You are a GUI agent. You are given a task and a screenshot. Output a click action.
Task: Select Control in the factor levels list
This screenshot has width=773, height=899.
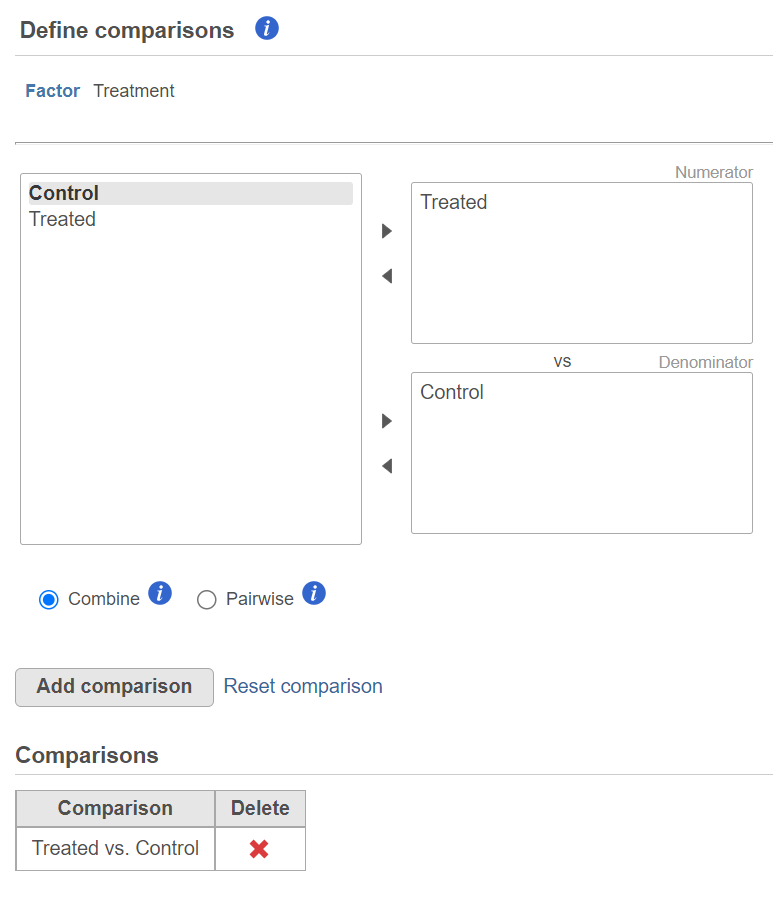tap(190, 193)
